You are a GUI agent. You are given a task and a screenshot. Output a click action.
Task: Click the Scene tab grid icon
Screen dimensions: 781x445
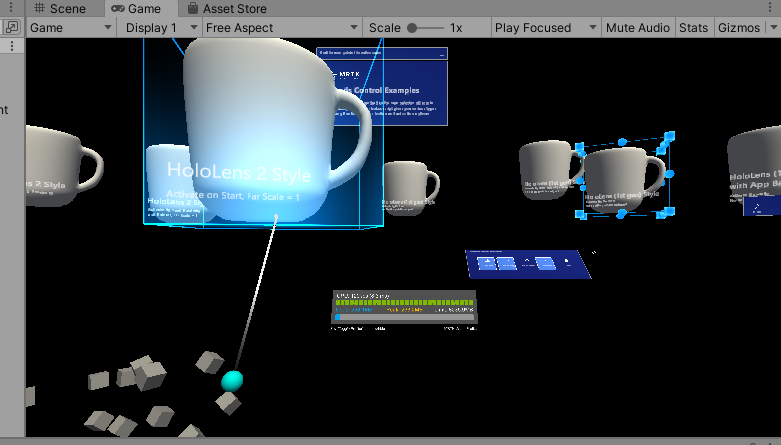click(39, 8)
